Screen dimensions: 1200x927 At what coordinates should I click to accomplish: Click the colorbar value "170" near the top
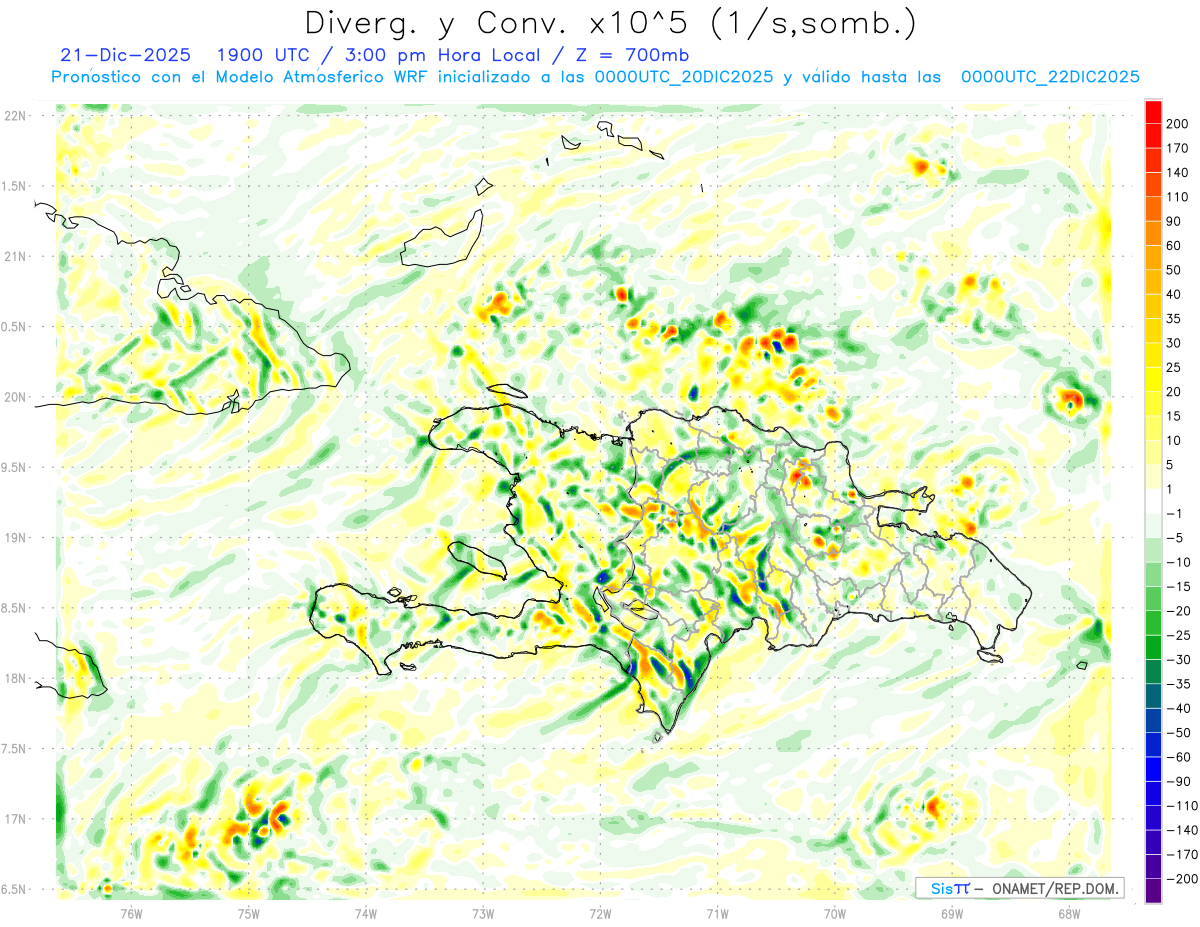[1178, 149]
